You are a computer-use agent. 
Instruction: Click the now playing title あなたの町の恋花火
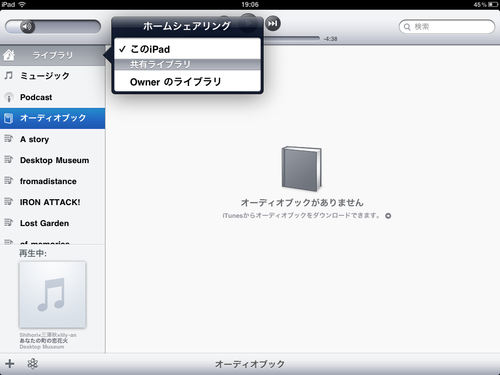point(44,341)
